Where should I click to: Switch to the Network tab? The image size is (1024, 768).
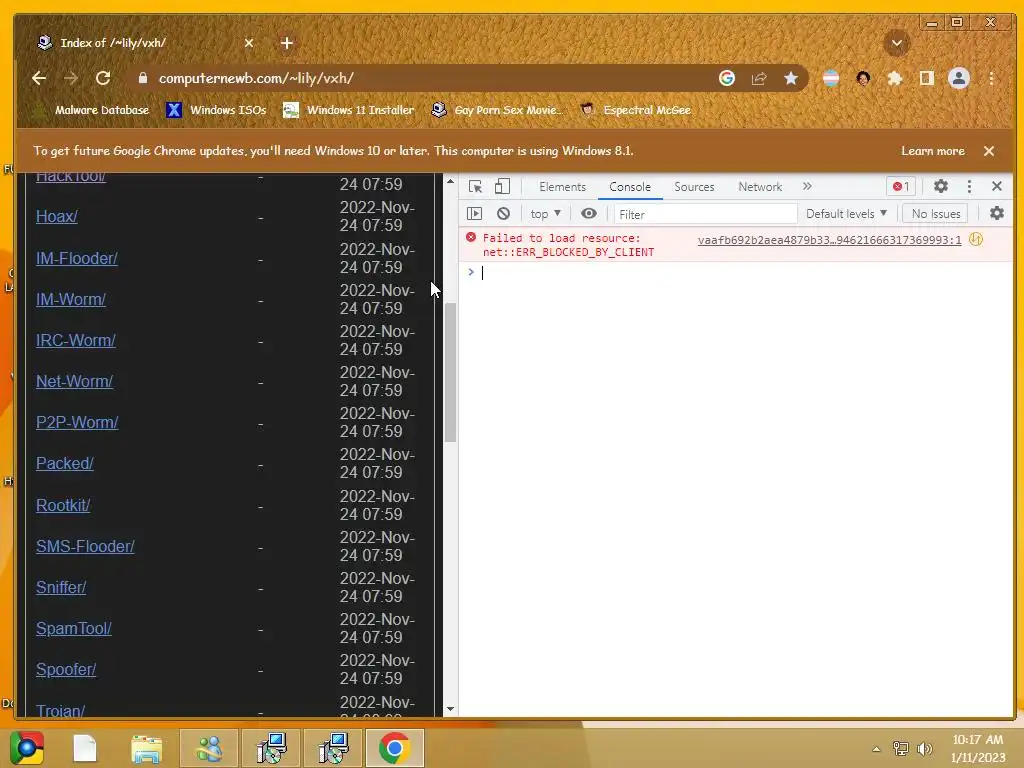tap(760, 187)
